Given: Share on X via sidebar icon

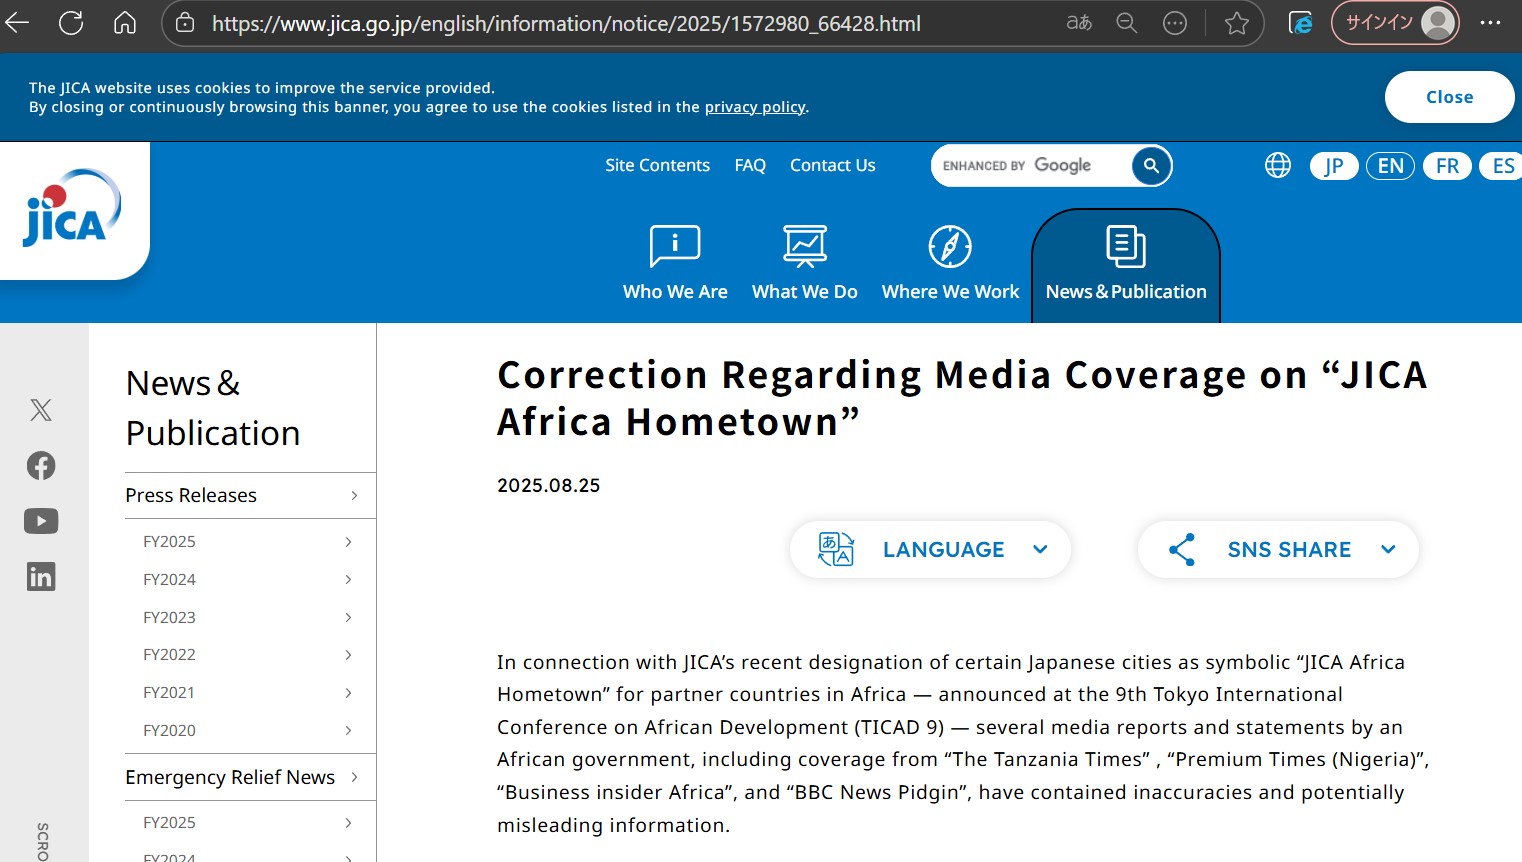Looking at the screenshot, I should click(x=41, y=409).
